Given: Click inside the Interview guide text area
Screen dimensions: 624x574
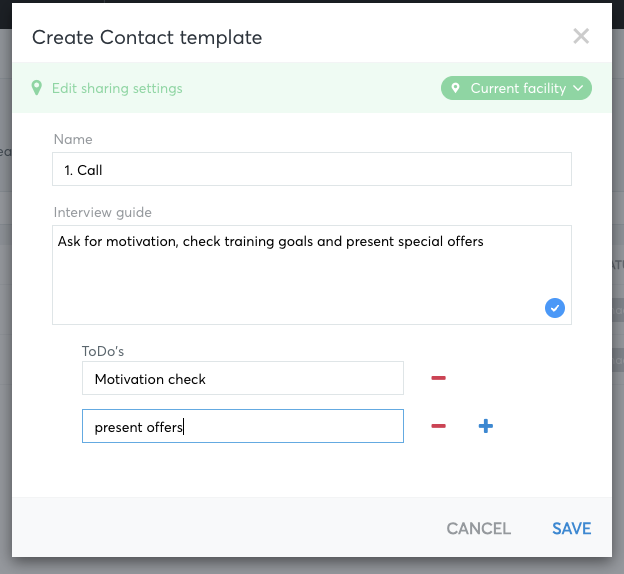Looking at the screenshot, I should [312, 275].
